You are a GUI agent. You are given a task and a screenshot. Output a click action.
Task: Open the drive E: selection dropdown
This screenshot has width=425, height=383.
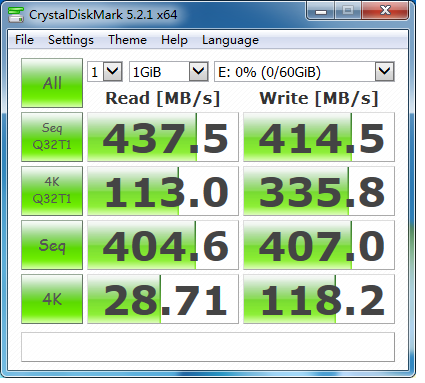point(304,71)
